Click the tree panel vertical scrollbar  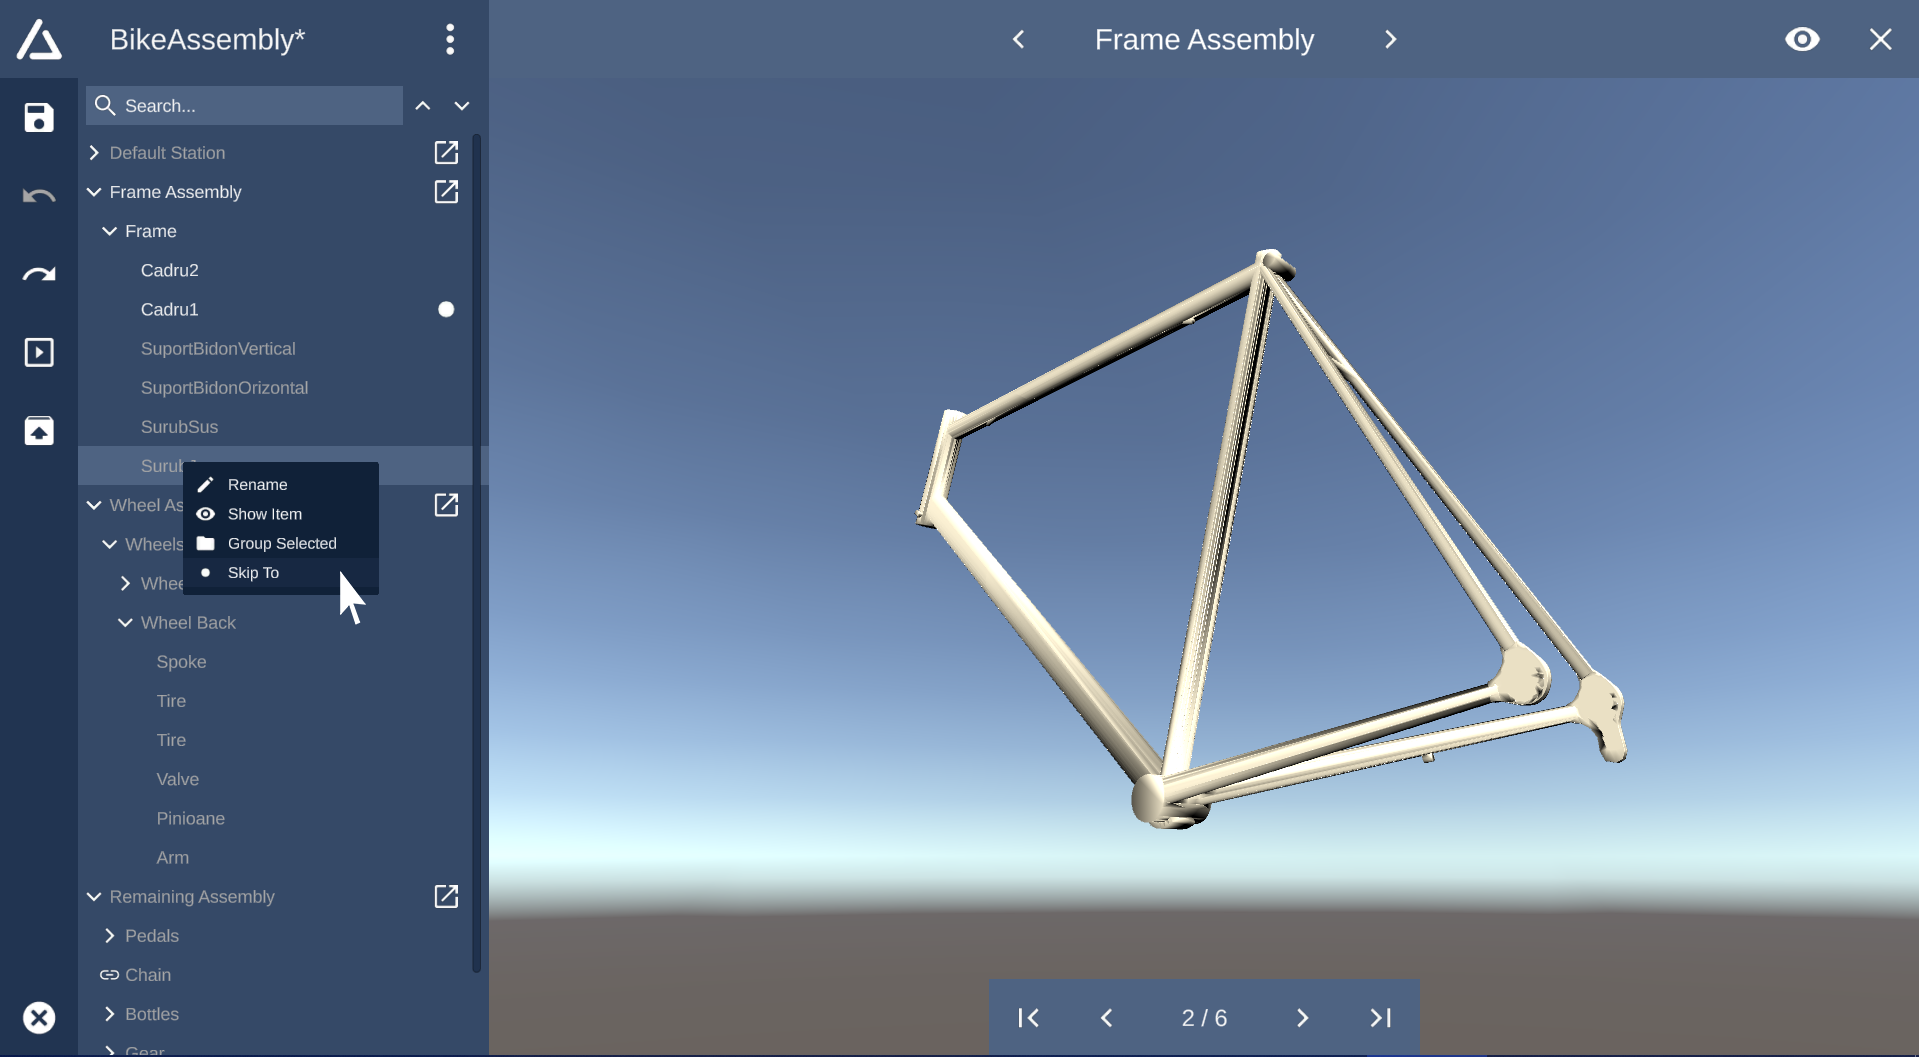477,553
